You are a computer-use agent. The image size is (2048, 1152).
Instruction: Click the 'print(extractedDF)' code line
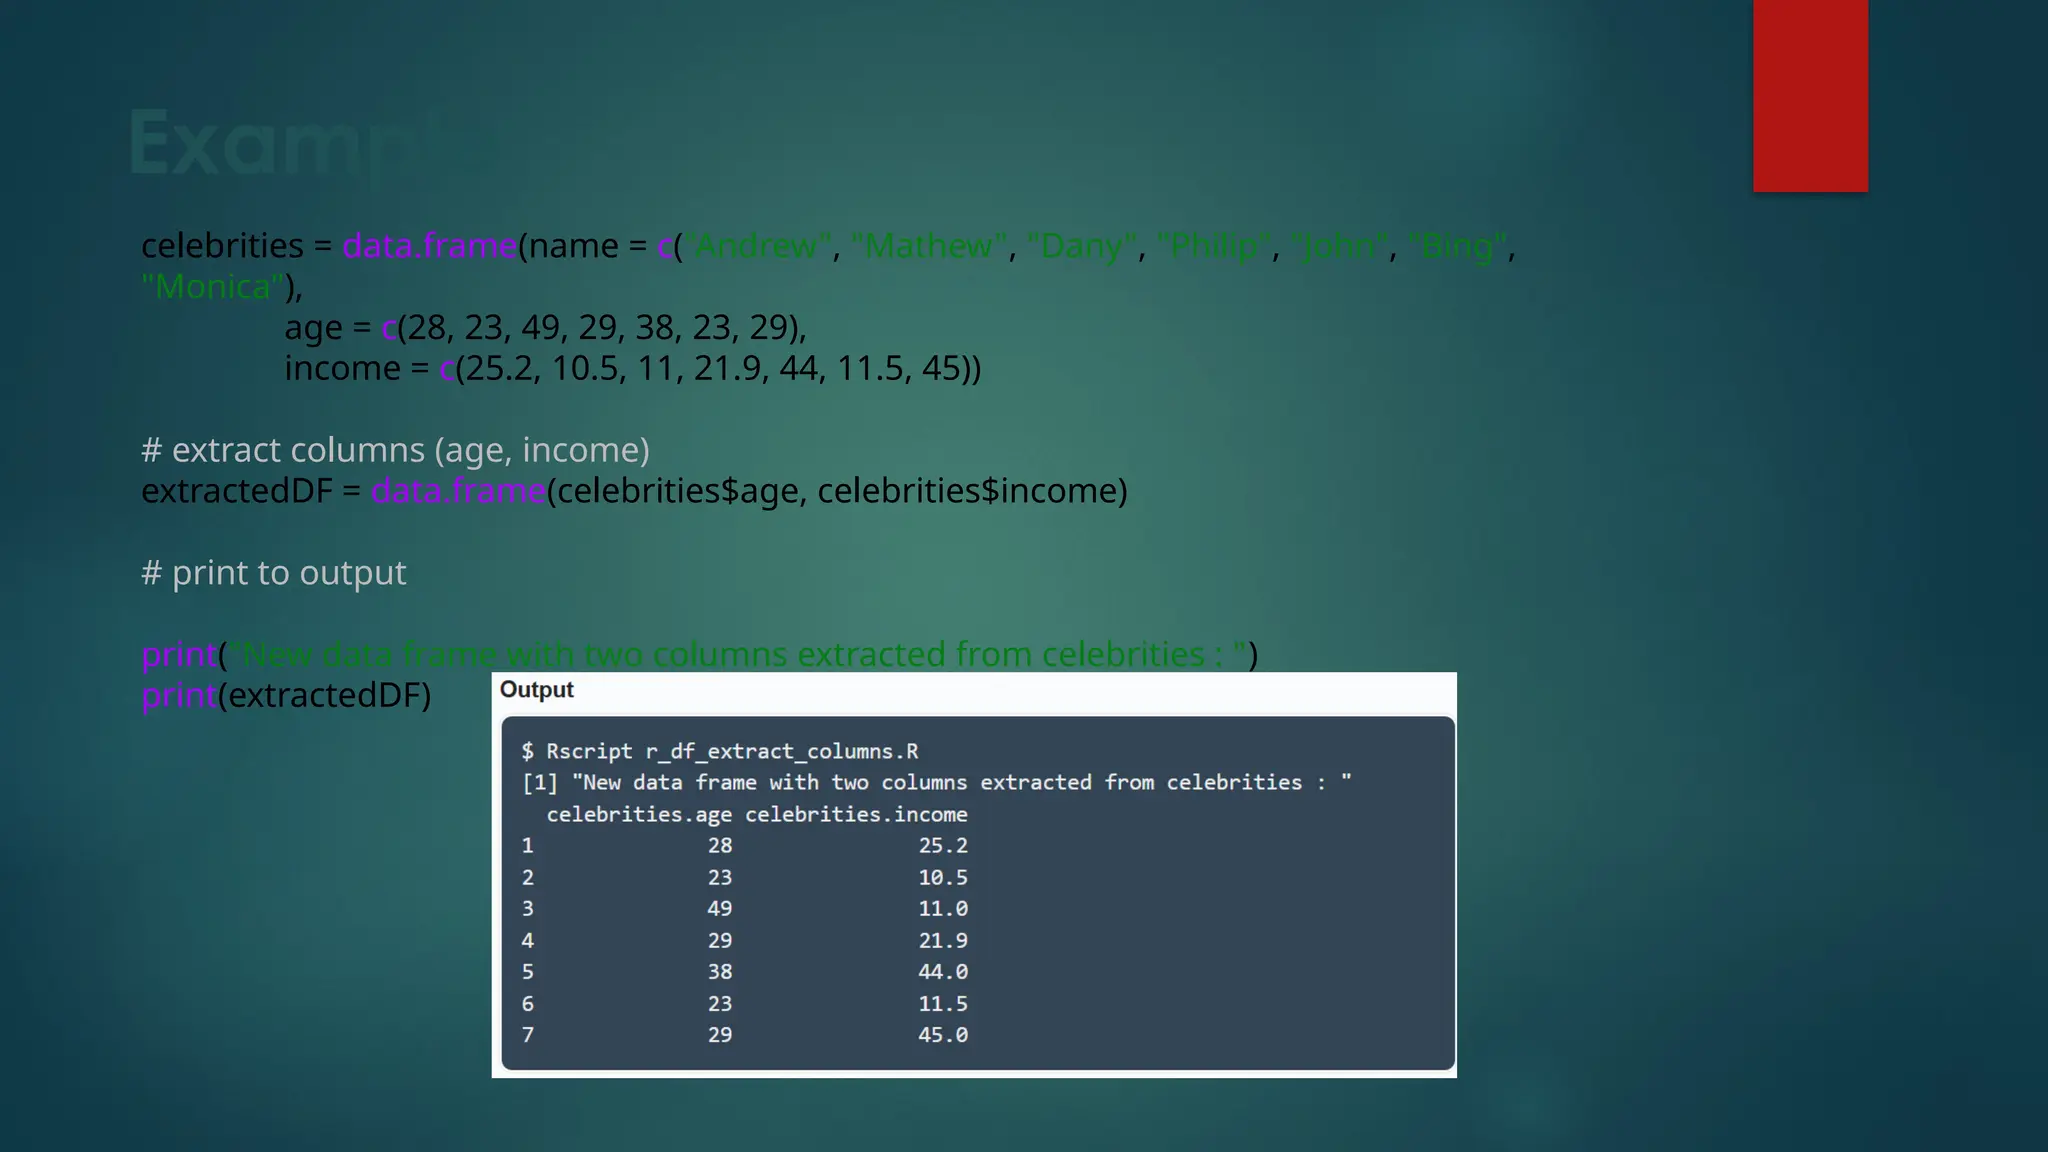(x=287, y=695)
